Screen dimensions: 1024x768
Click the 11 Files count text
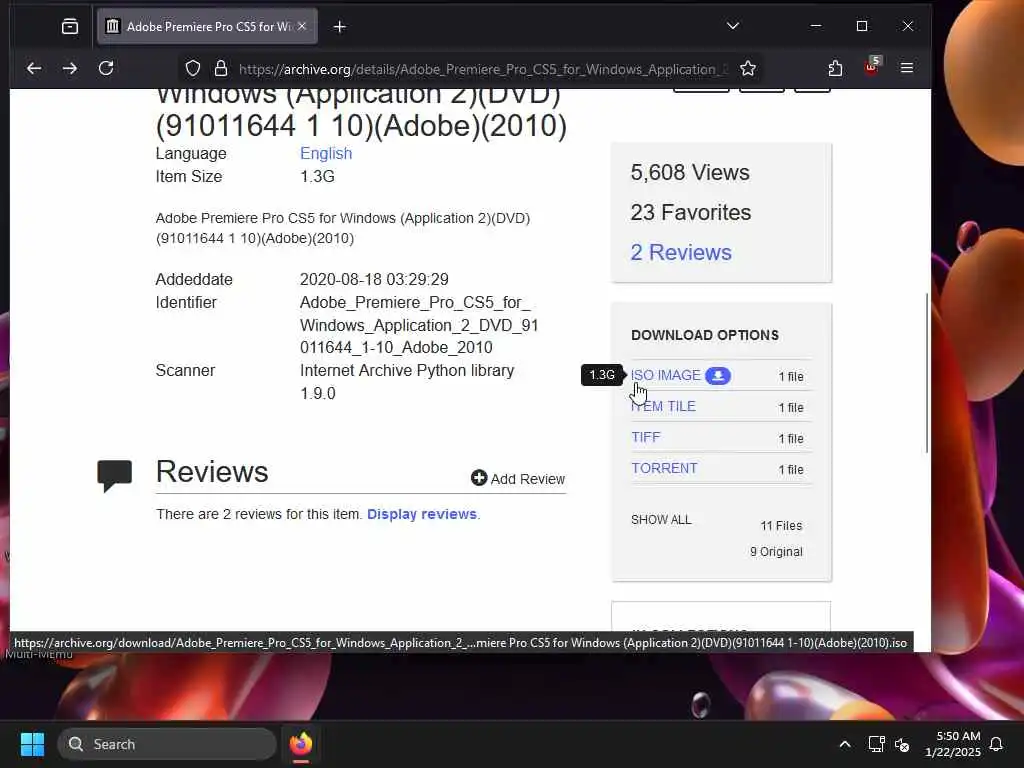(781, 526)
